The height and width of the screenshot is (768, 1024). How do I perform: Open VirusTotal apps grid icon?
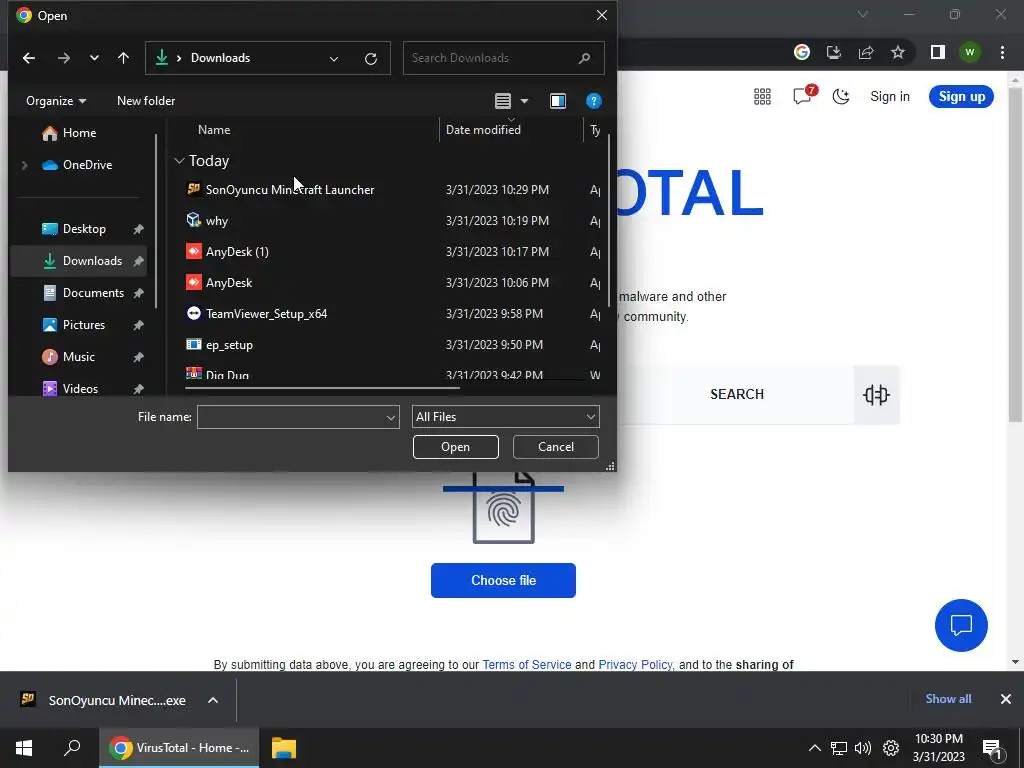(x=762, y=97)
